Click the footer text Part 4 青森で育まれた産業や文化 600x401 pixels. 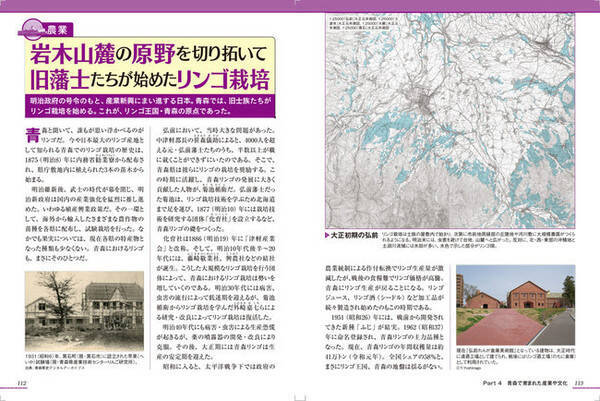(x=525, y=383)
